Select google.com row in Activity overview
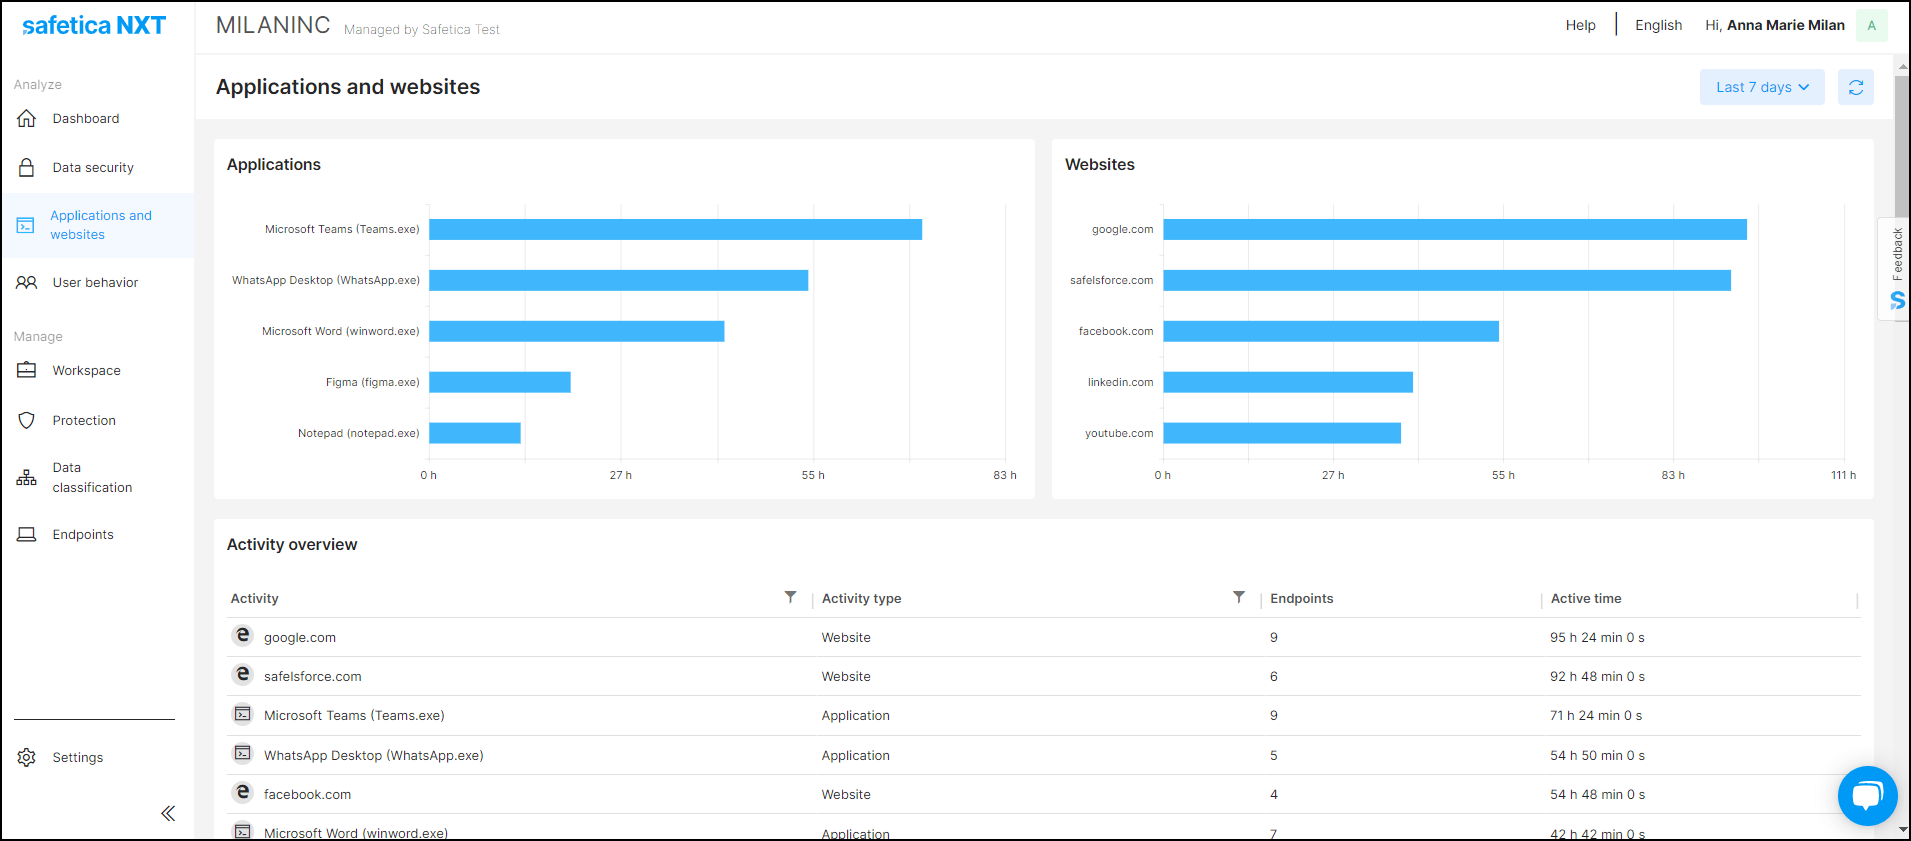 point(1043,637)
